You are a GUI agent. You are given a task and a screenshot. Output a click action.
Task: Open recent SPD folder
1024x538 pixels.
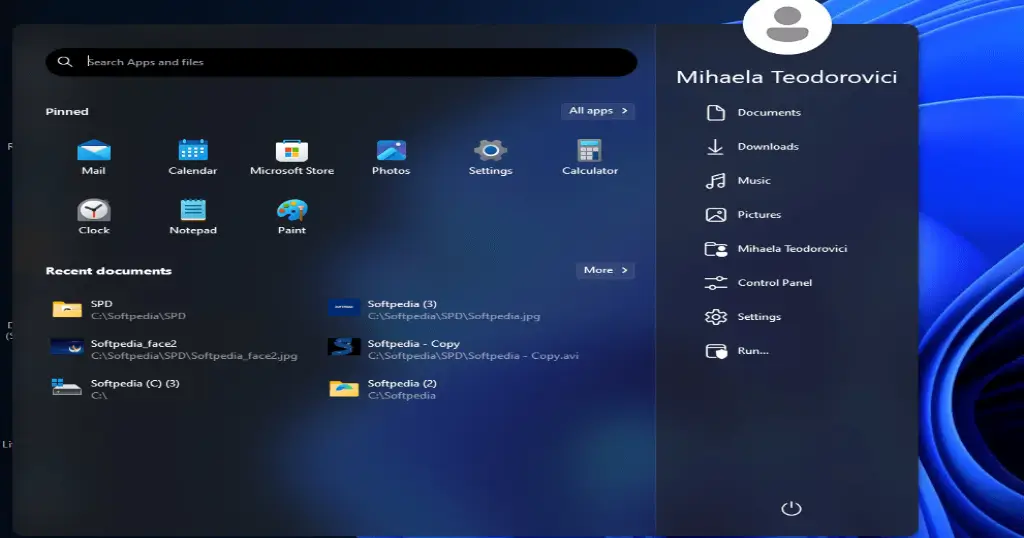(120, 309)
